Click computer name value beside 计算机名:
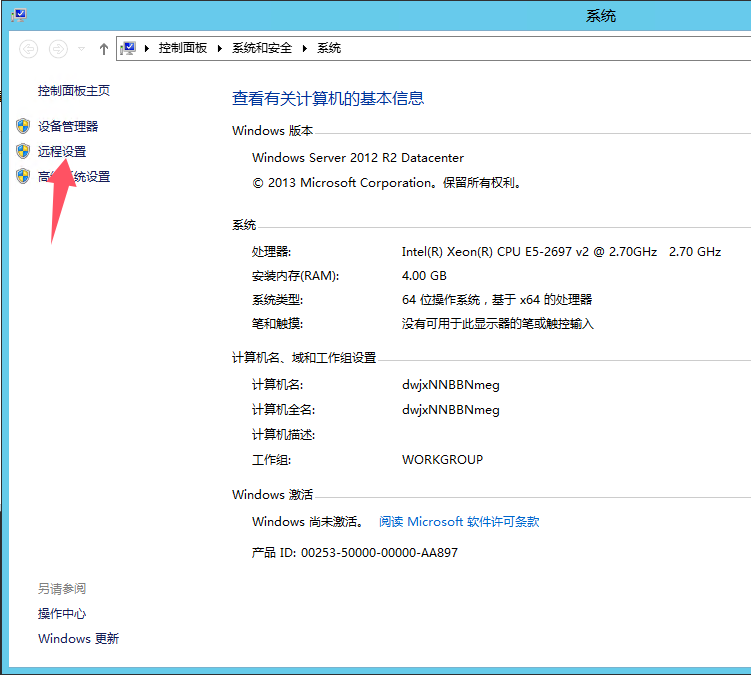The width and height of the screenshot is (751, 675). (x=451, y=385)
